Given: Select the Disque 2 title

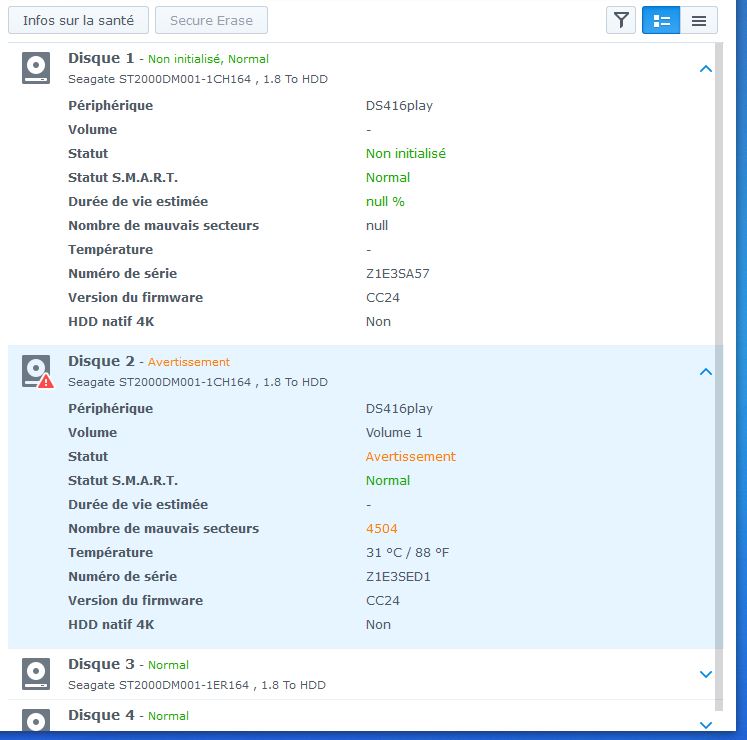Looking at the screenshot, I should point(101,361).
